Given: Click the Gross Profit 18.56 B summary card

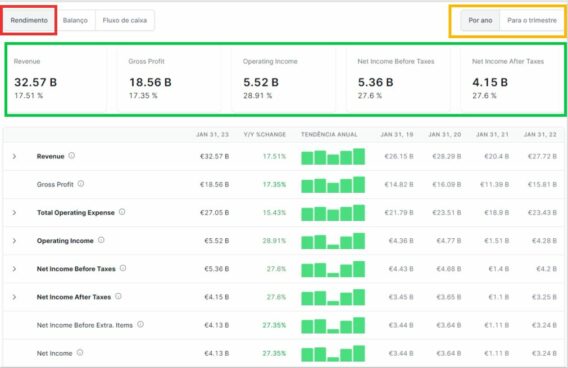Looking at the screenshot, I should (169, 79).
